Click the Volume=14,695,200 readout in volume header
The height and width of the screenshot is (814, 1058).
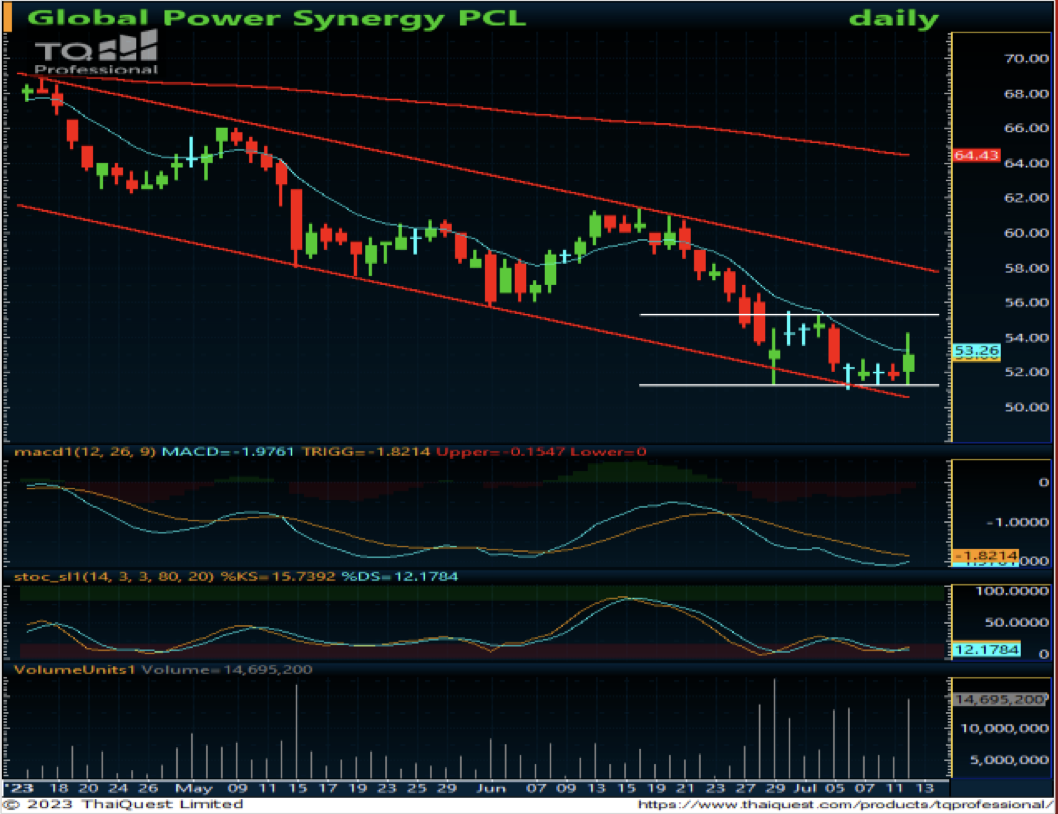tap(227, 670)
